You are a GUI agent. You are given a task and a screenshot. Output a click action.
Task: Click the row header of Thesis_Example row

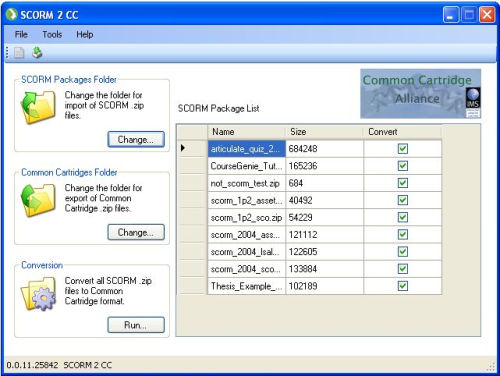tap(192, 286)
